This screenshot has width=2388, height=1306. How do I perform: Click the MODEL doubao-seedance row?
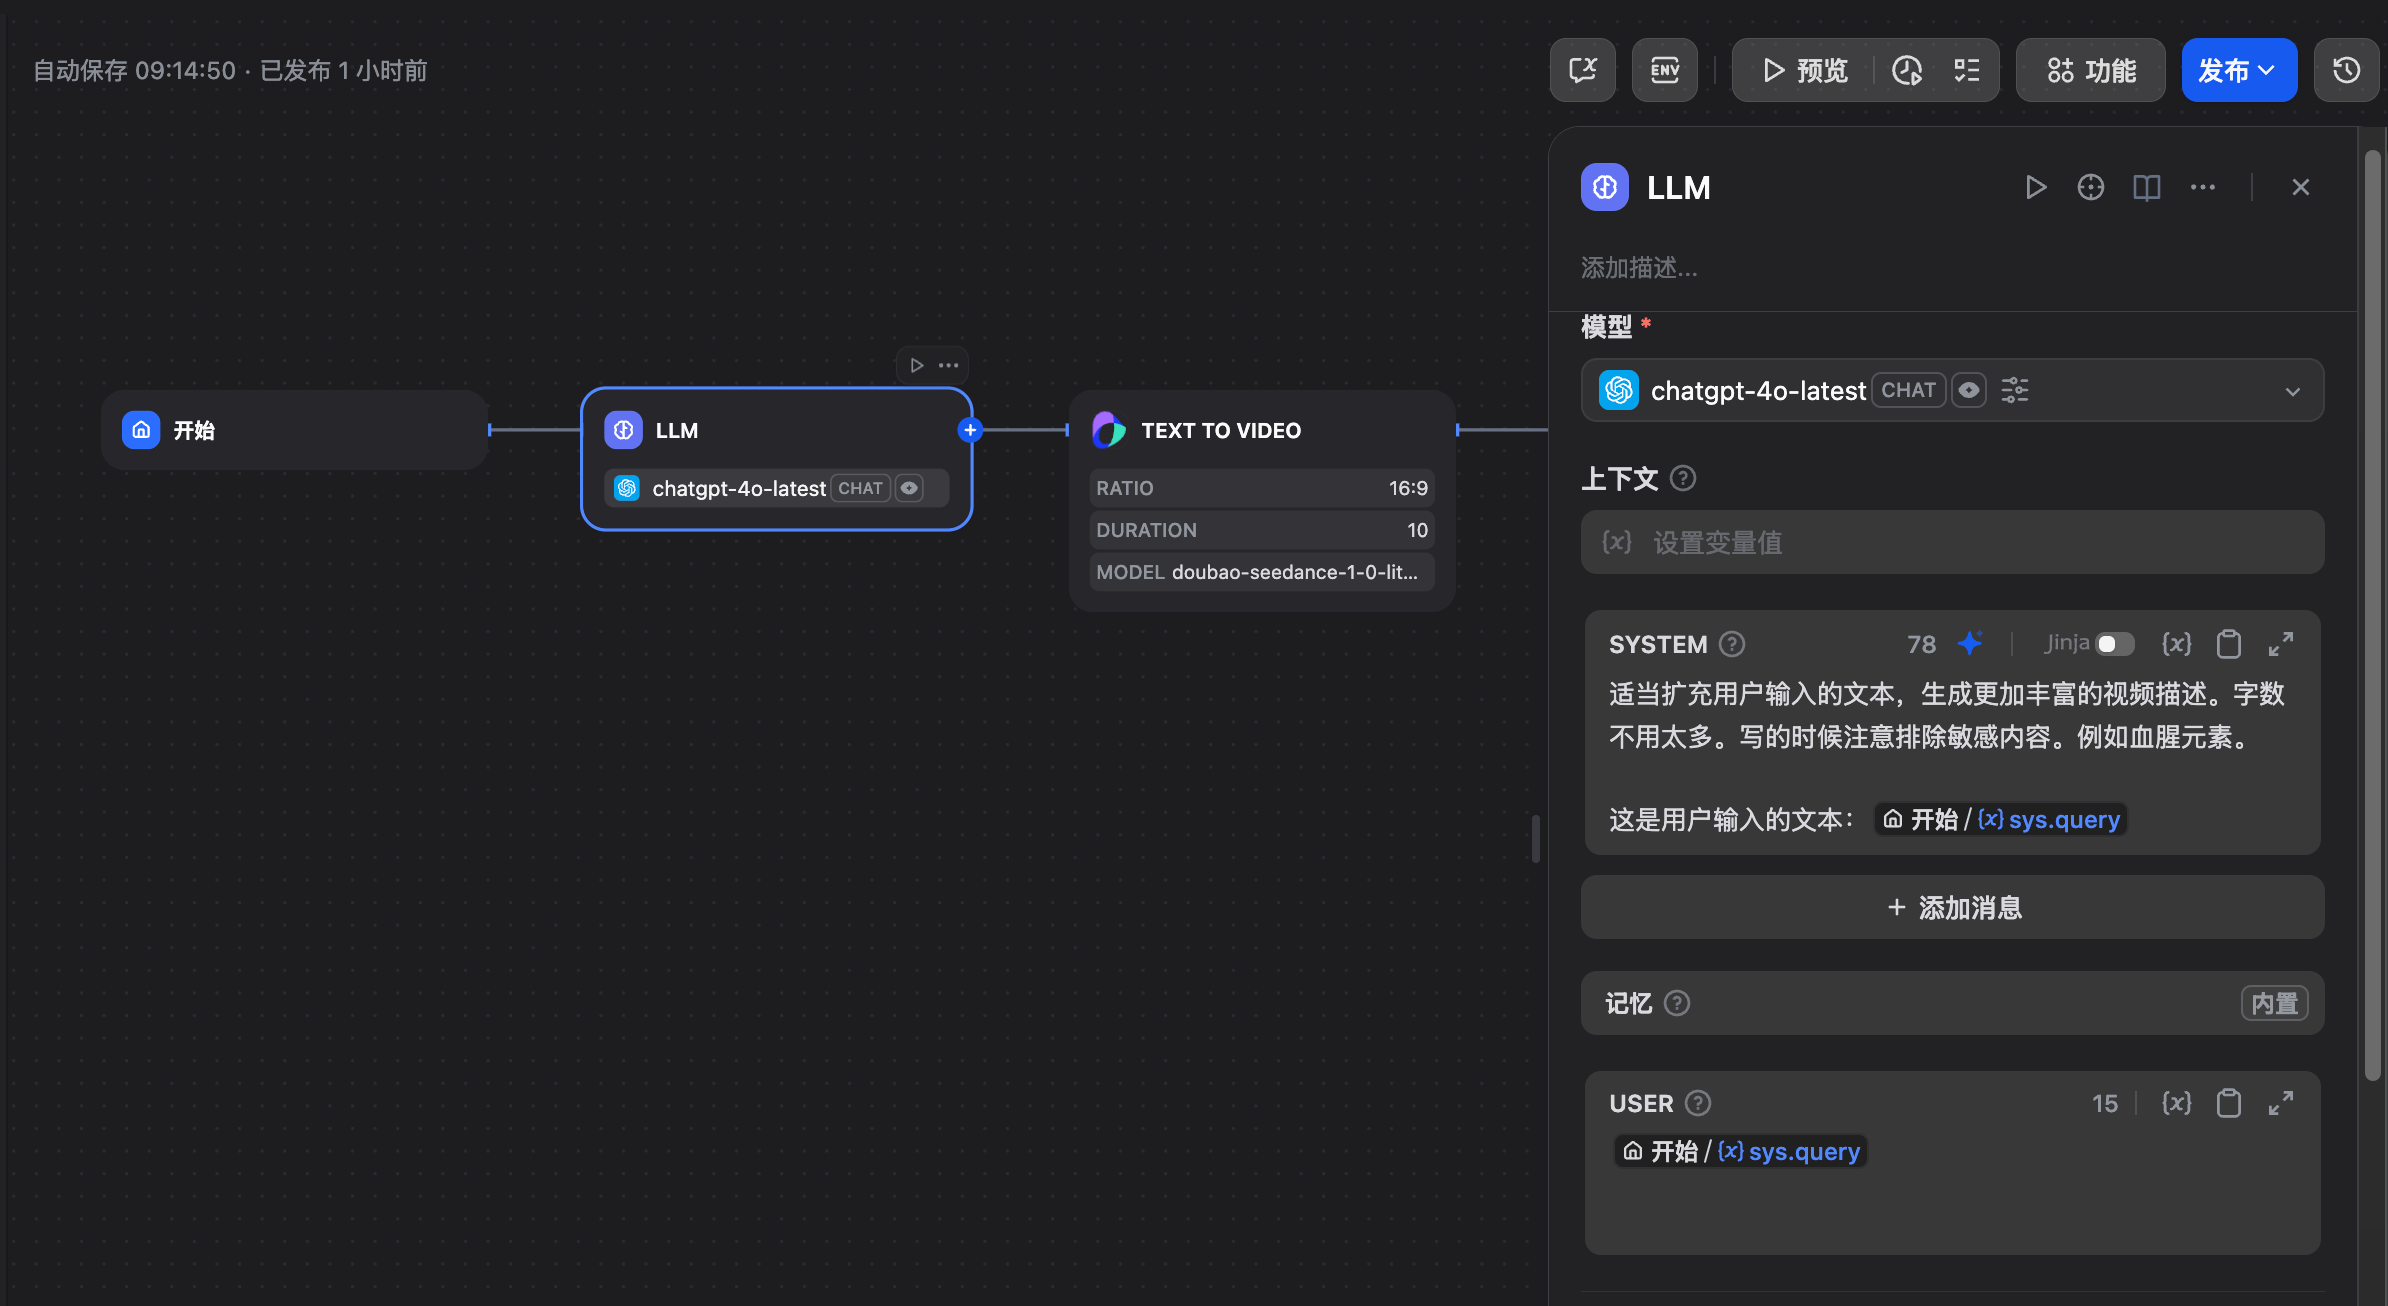coord(1262,572)
